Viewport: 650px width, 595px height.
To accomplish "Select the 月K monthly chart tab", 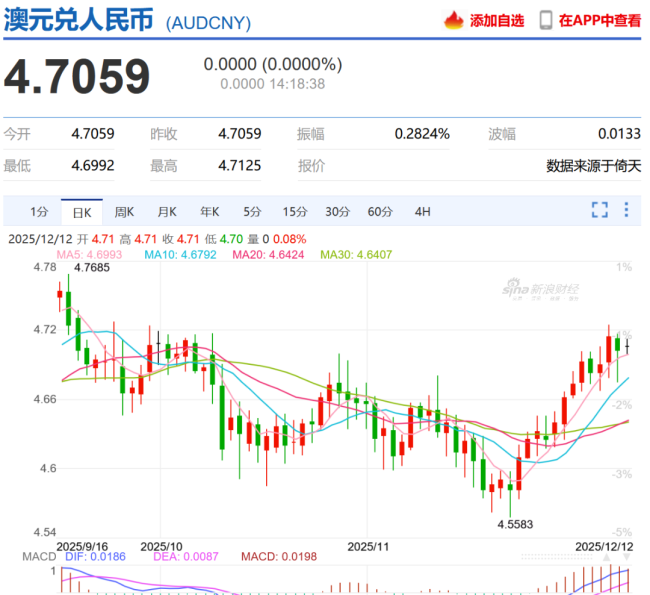I will click(x=166, y=211).
